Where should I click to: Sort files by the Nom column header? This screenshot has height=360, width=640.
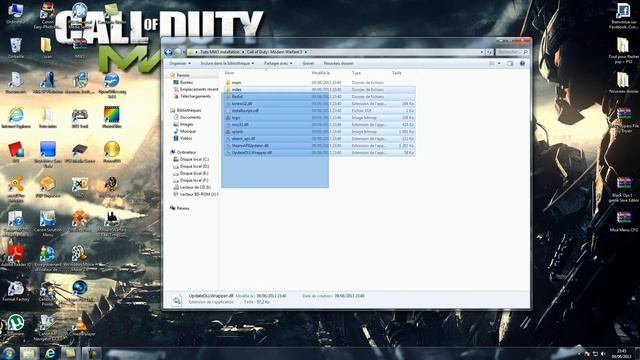pyautogui.click(x=230, y=73)
